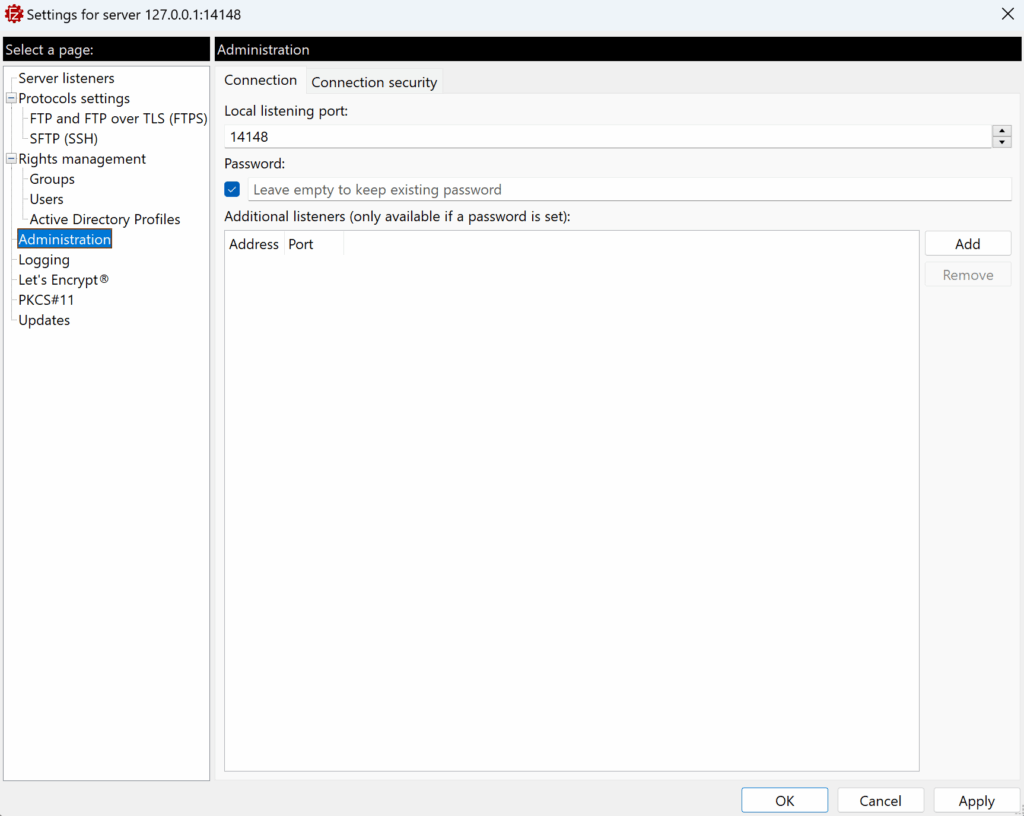Apply the server settings
The height and width of the screenshot is (816, 1024).
[x=976, y=800]
